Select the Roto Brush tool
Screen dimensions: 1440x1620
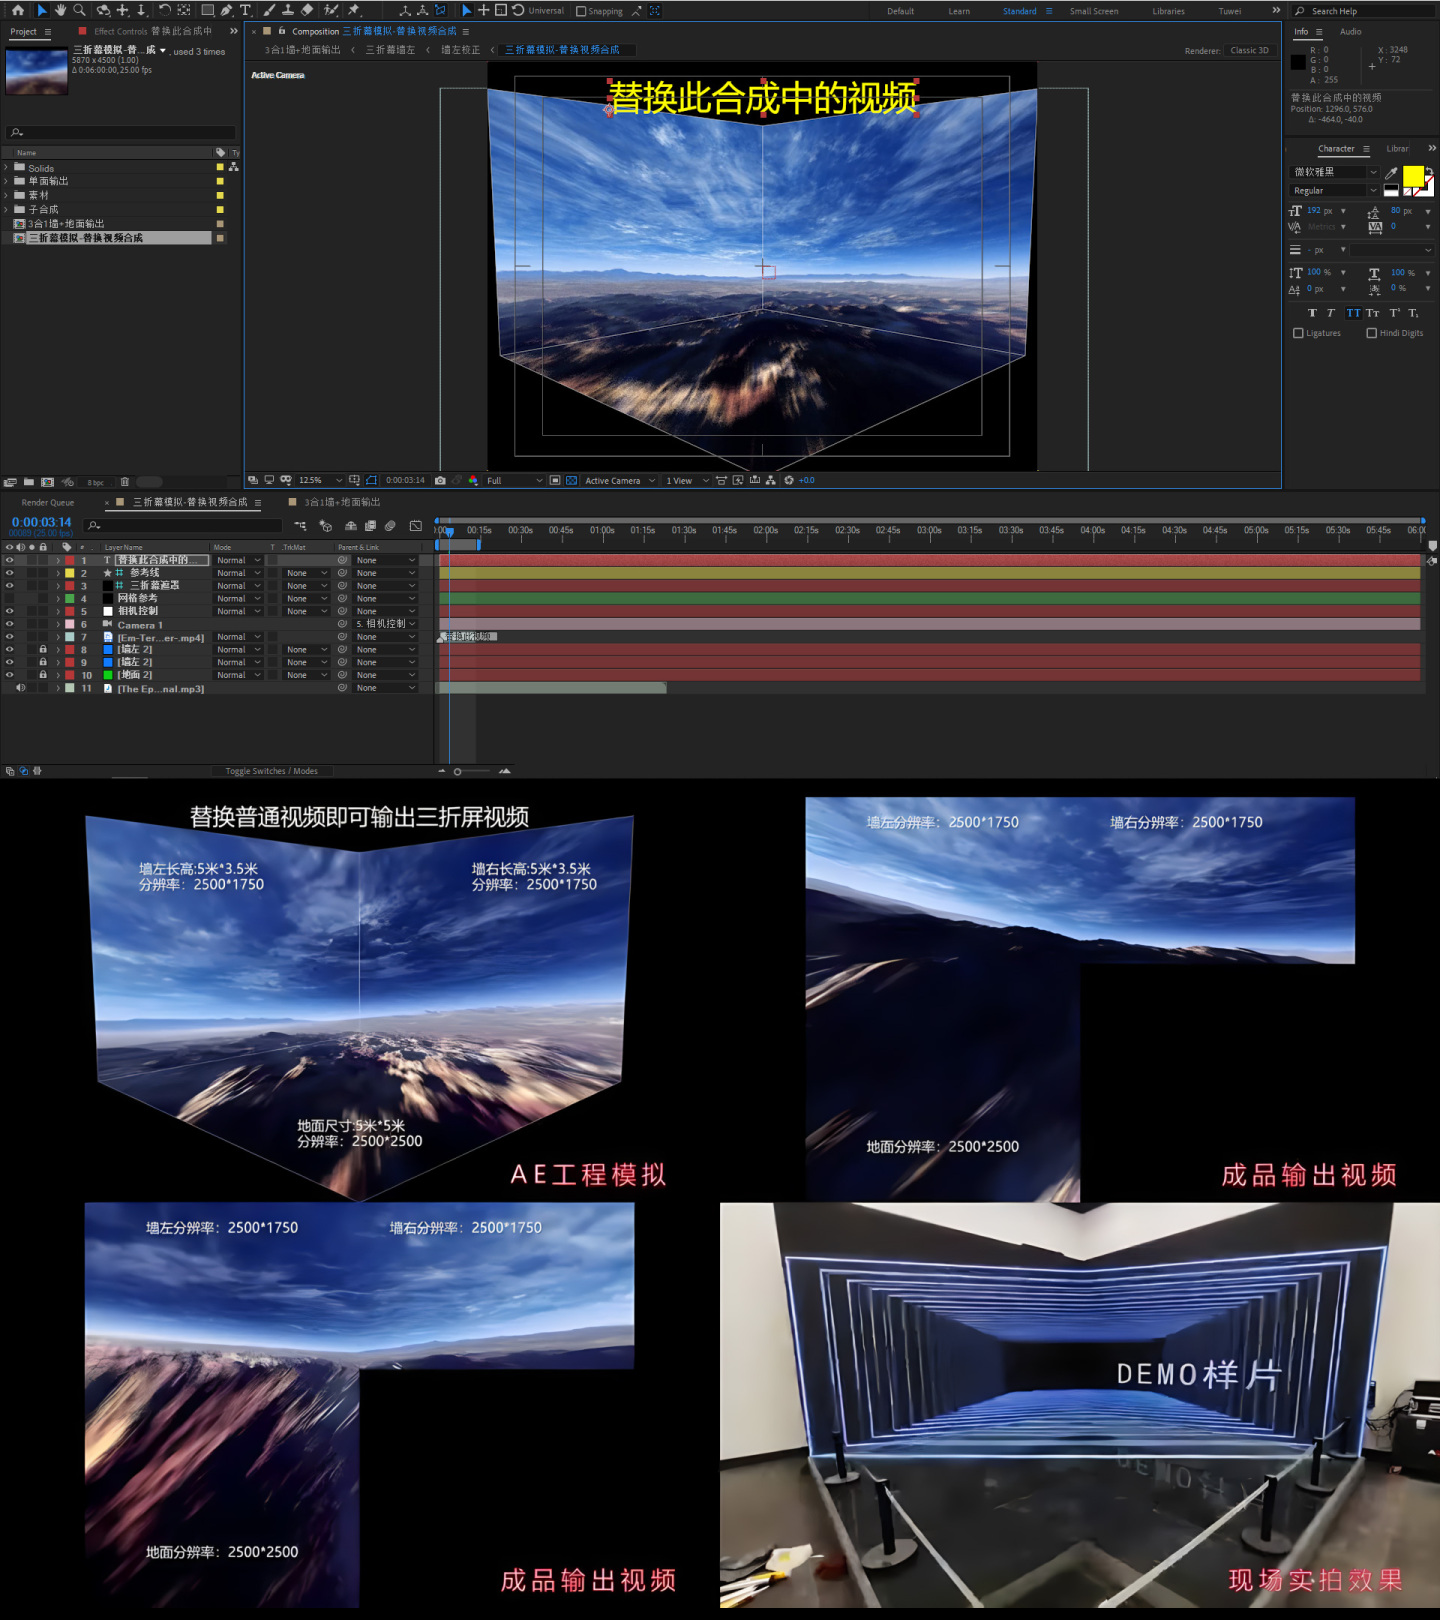point(331,10)
